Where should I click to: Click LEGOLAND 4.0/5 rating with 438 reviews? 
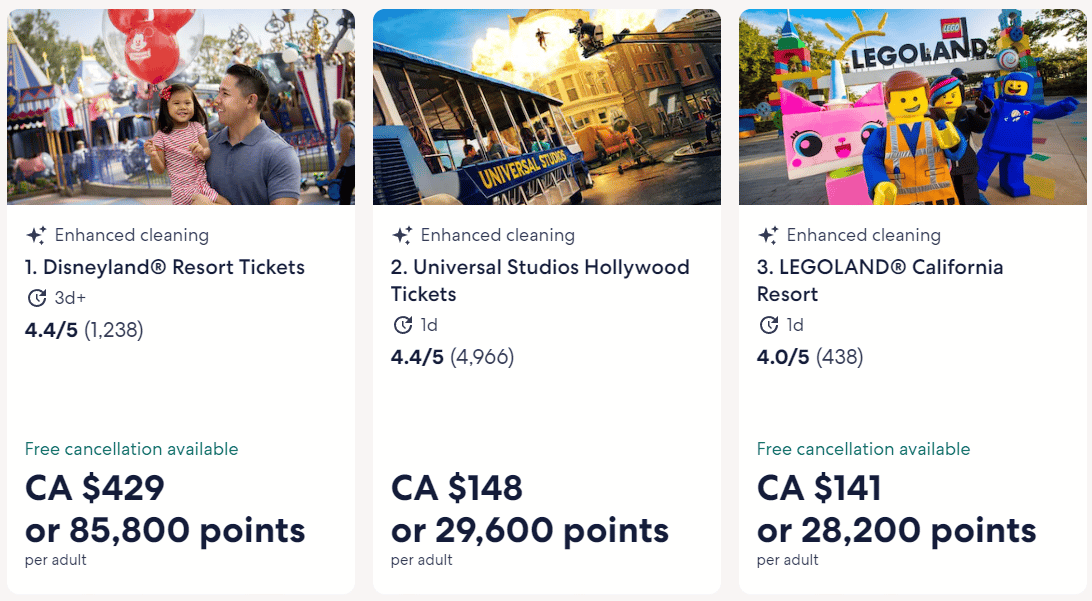coord(810,357)
